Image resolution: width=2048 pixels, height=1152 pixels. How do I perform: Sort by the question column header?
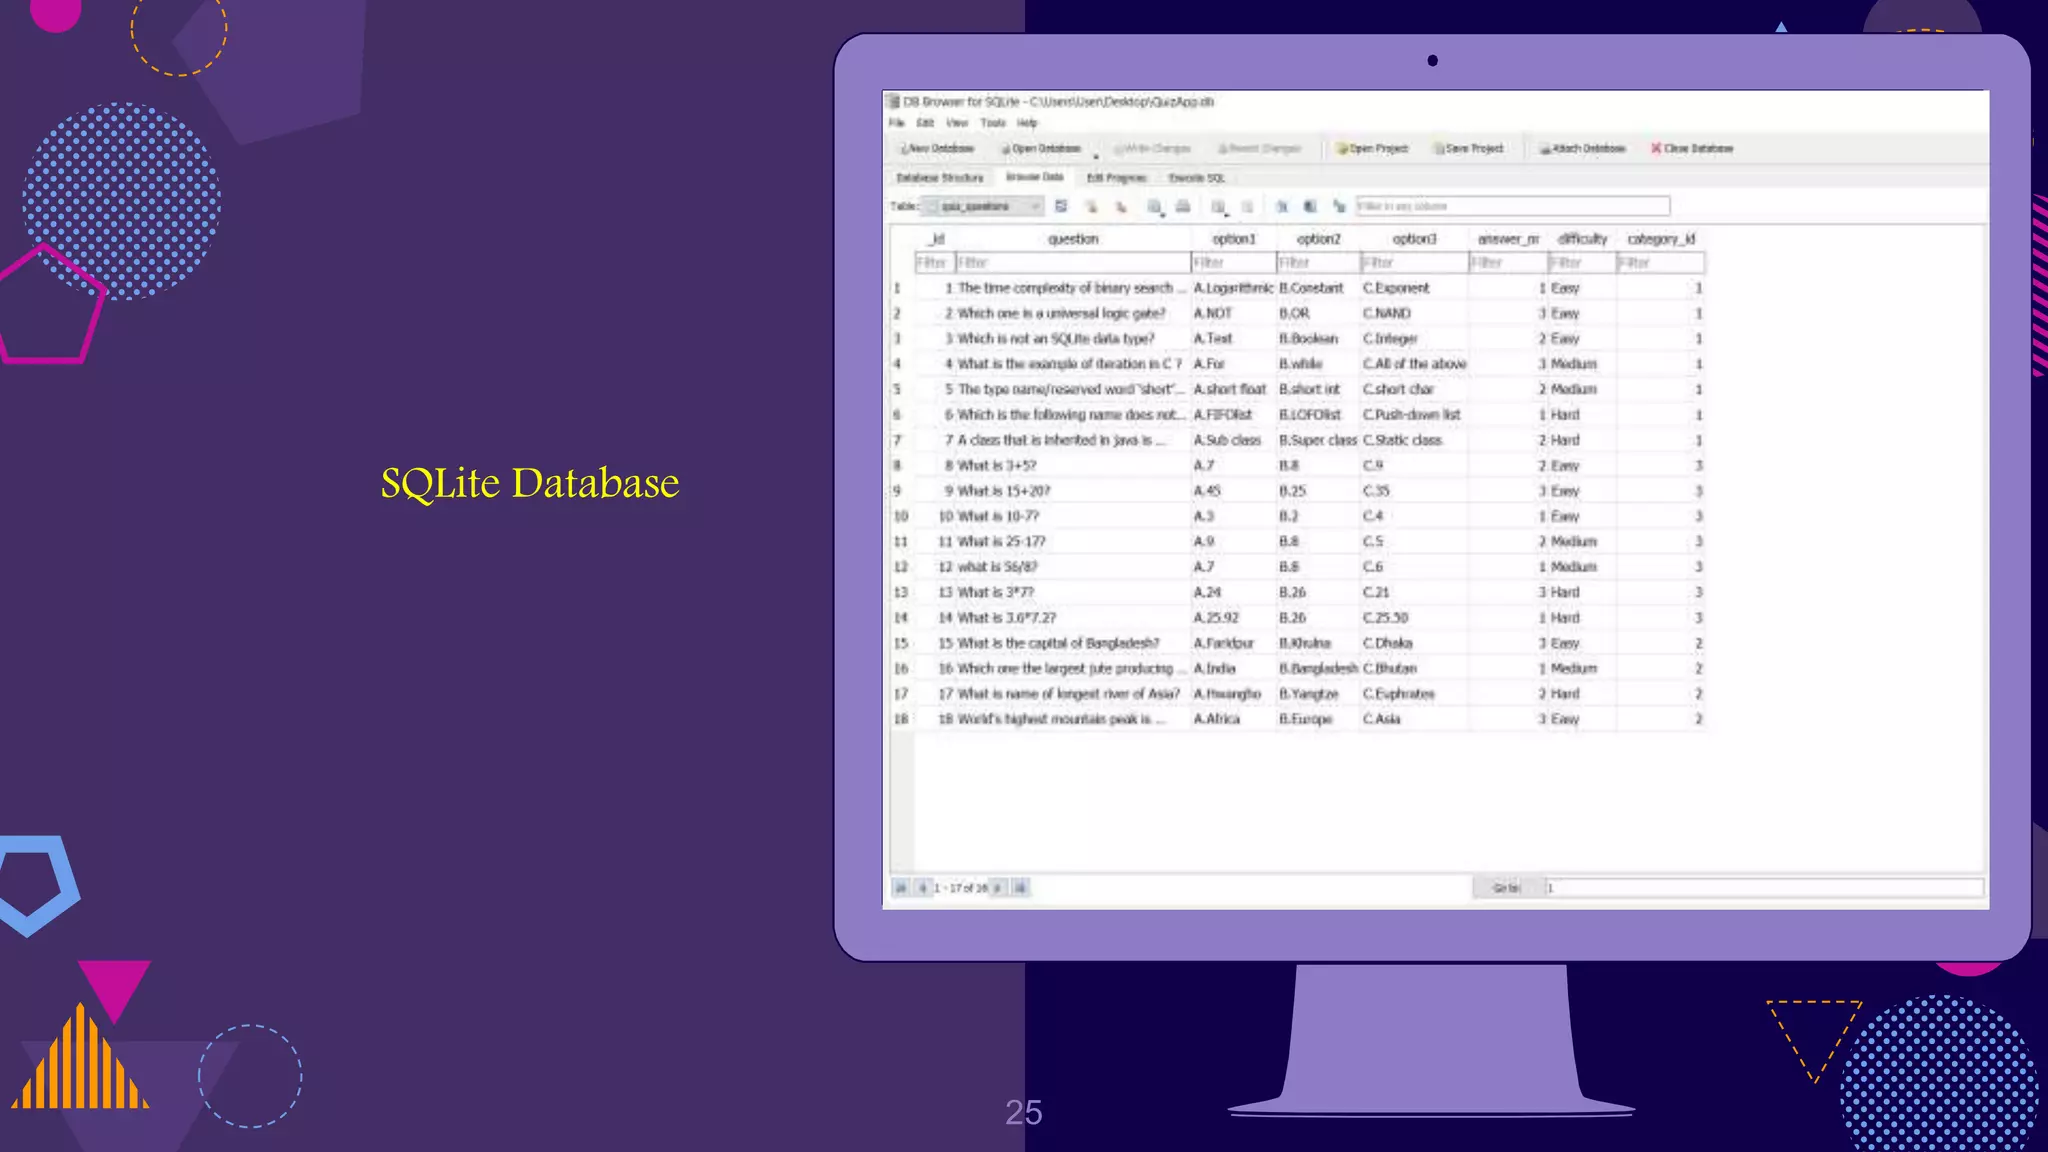[1073, 239]
